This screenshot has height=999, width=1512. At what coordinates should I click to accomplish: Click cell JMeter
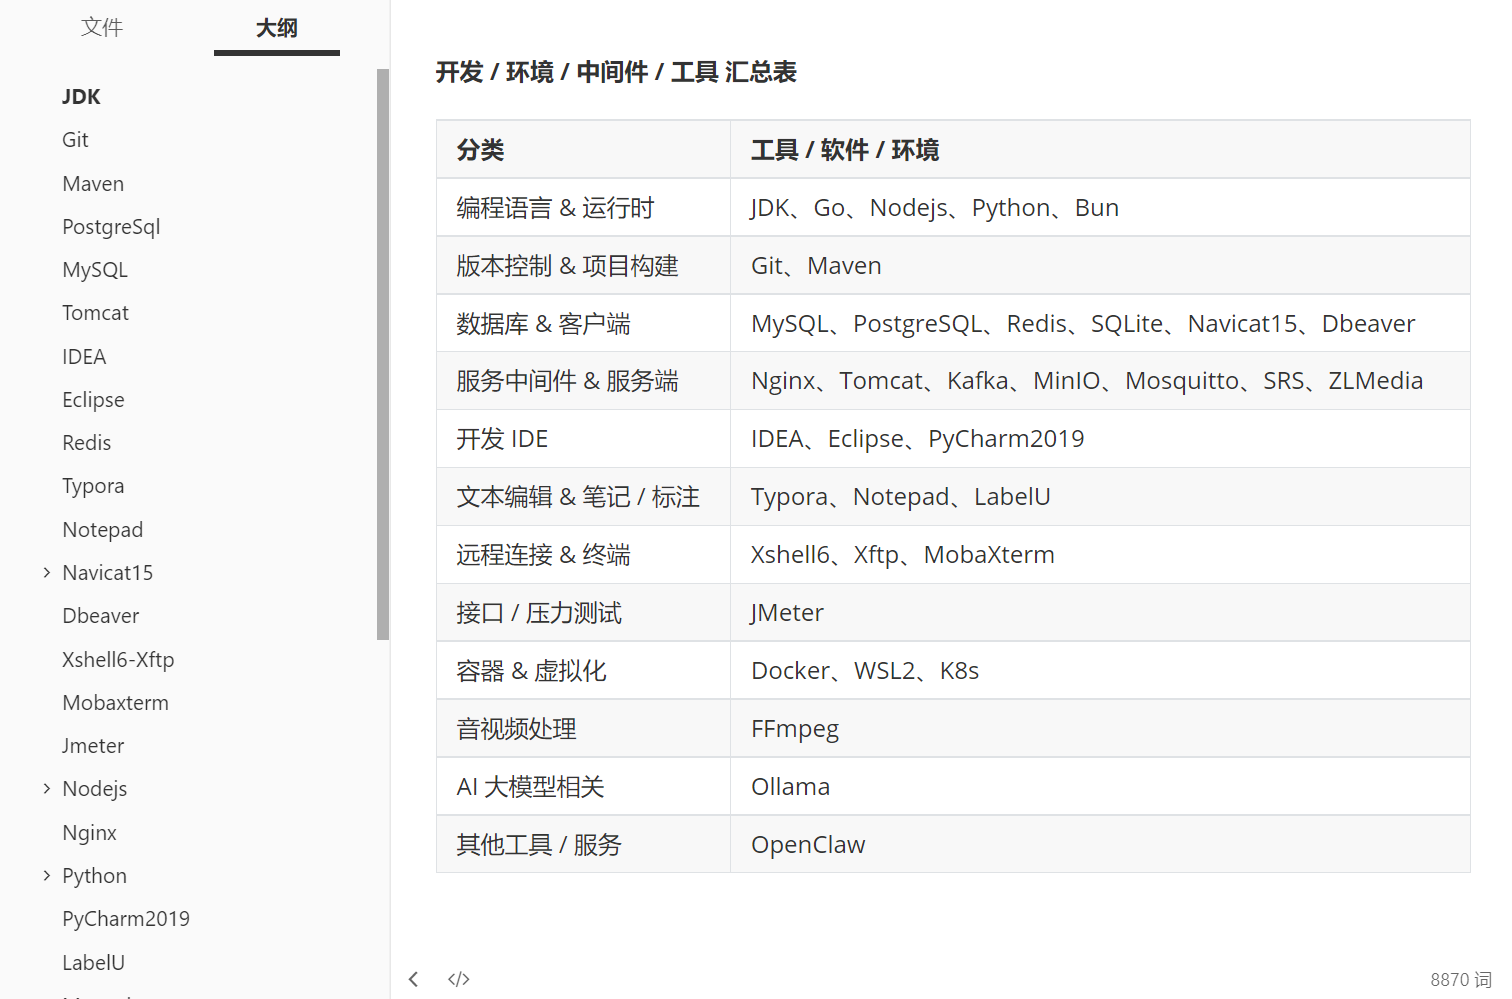click(x=1100, y=613)
